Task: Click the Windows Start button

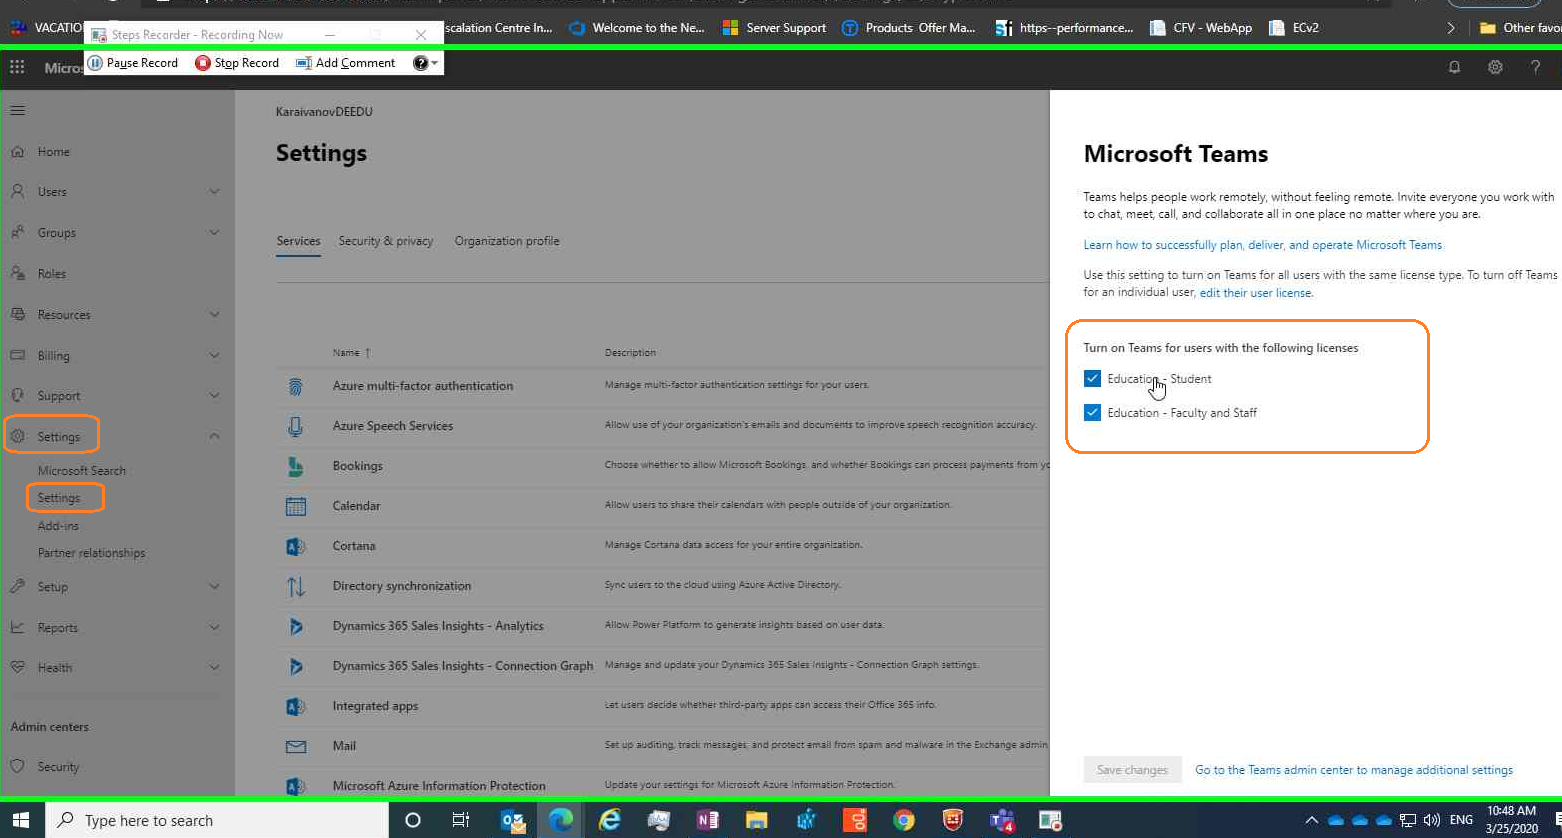Action: pyautogui.click(x=22, y=820)
